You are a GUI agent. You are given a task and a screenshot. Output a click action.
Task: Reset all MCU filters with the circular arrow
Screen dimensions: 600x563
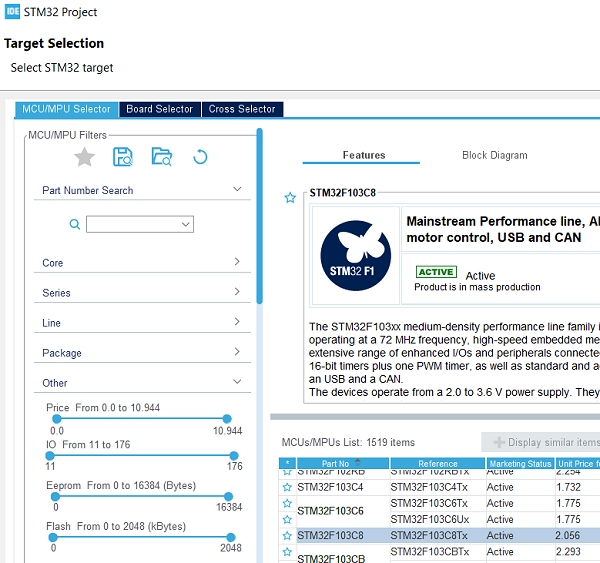coord(200,156)
